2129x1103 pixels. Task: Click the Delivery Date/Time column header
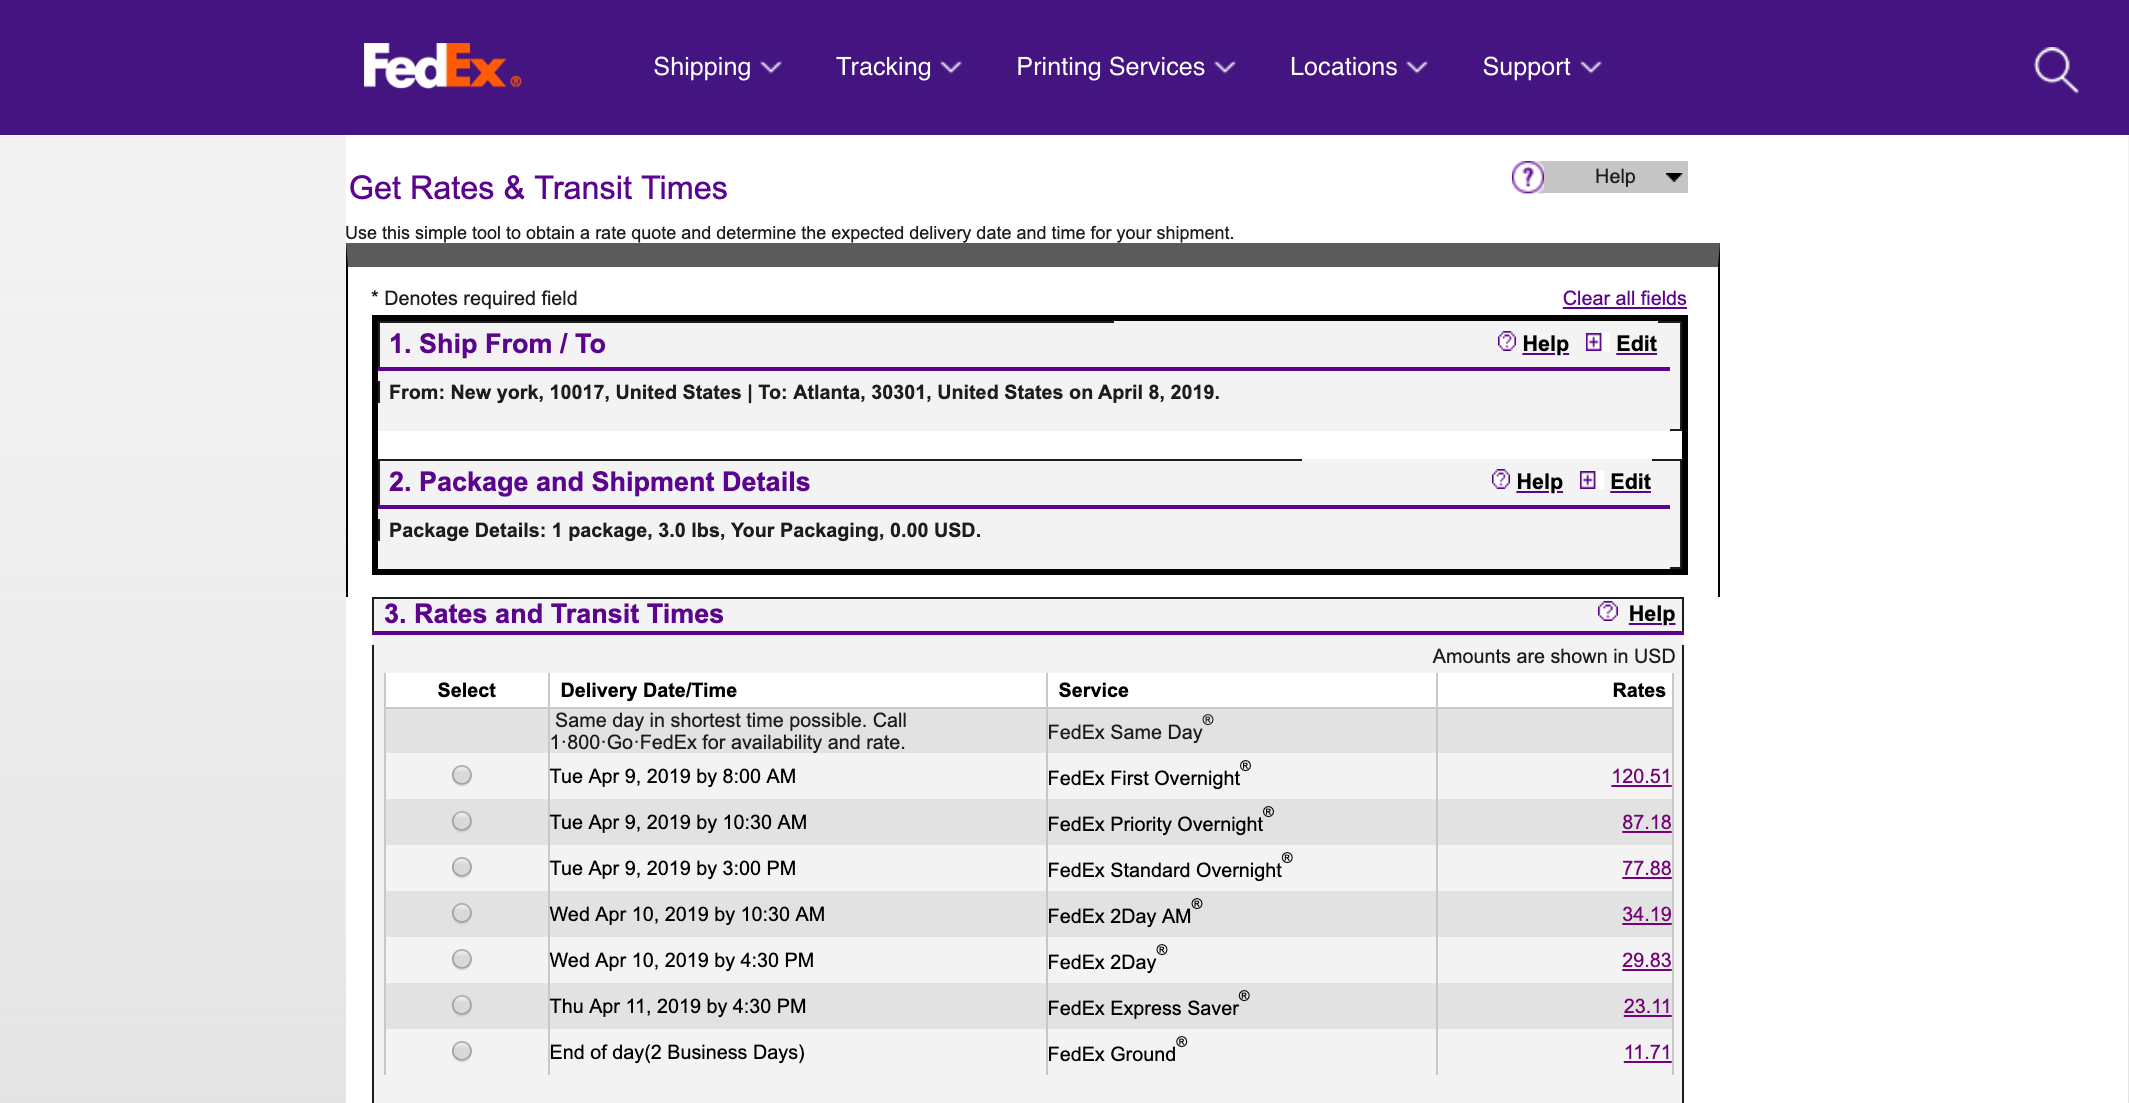tap(648, 690)
